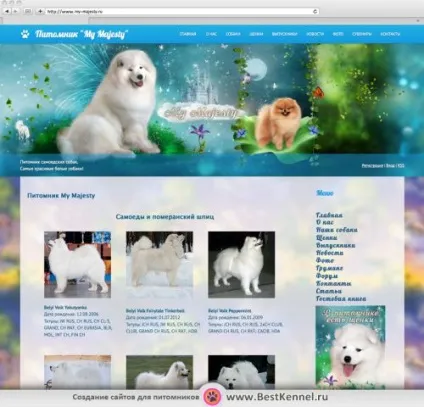This screenshot has height=407, width=424.
Task: Select Щенки in the sidebar menu
Action: click(x=326, y=238)
